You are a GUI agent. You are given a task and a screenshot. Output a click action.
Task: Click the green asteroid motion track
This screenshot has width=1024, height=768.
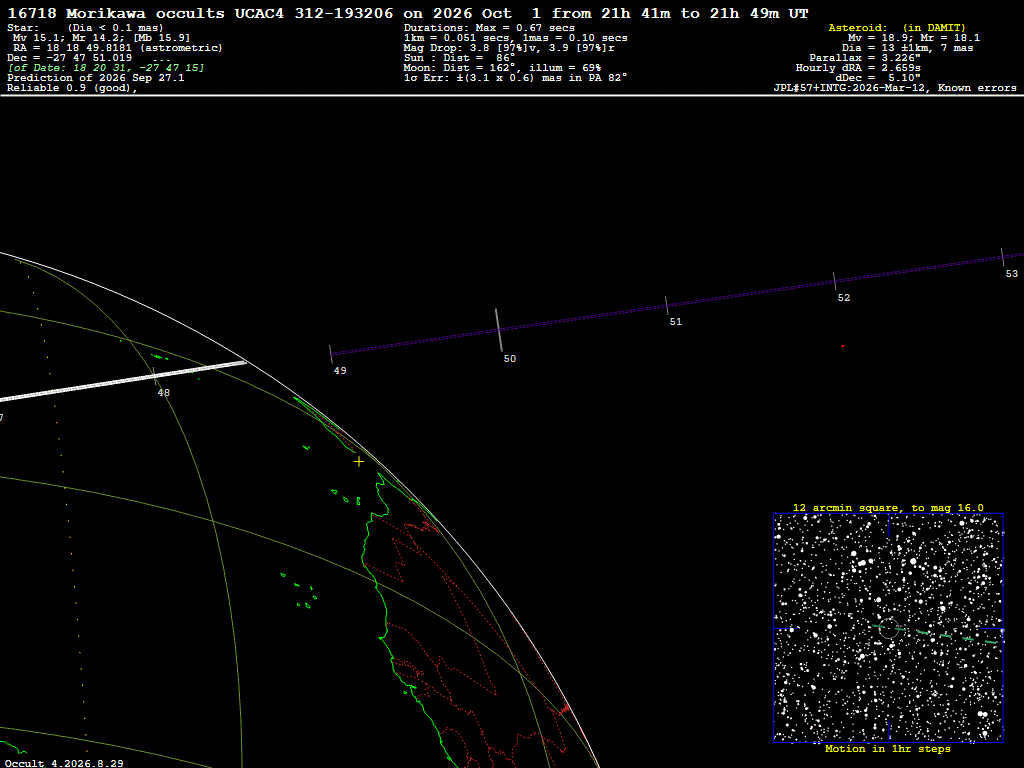click(935, 634)
